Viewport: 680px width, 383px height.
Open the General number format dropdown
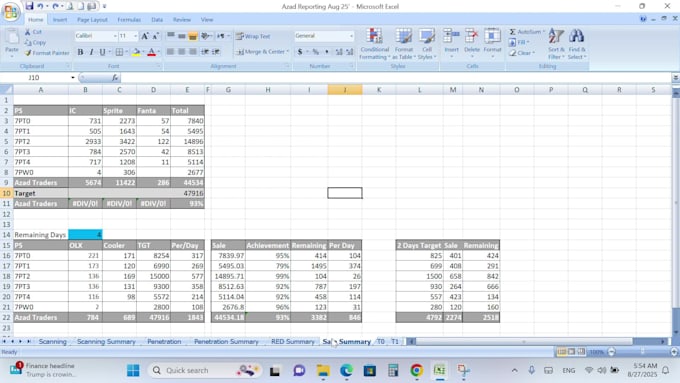pyautogui.click(x=351, y=36)
